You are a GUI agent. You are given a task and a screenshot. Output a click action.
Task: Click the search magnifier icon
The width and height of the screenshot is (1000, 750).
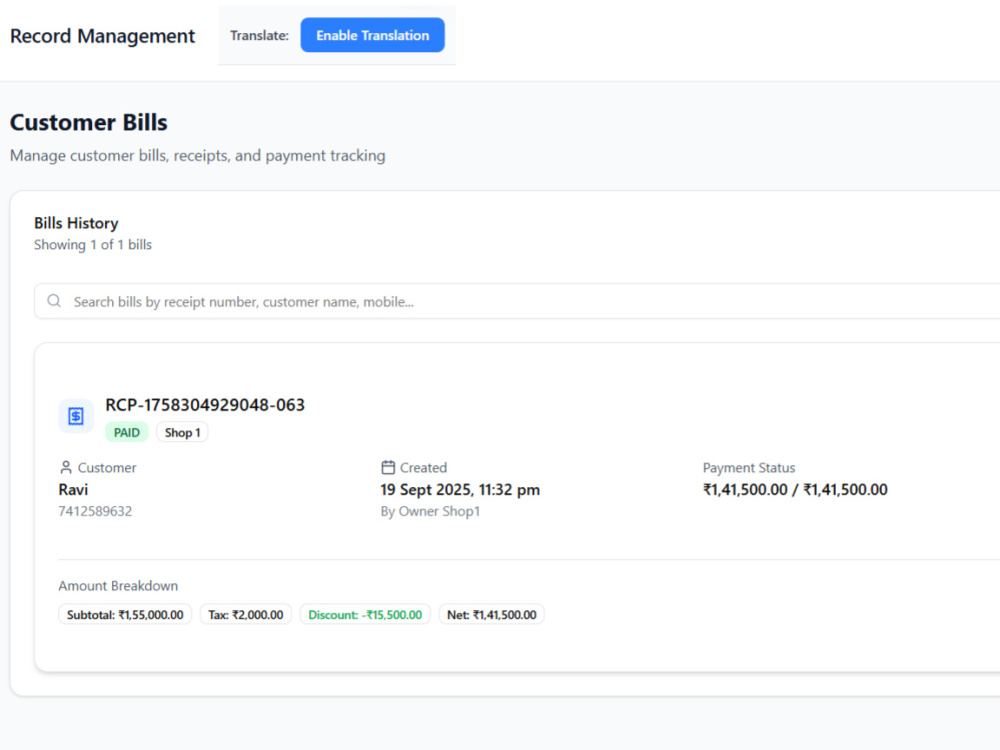click(x=54, y=301)
